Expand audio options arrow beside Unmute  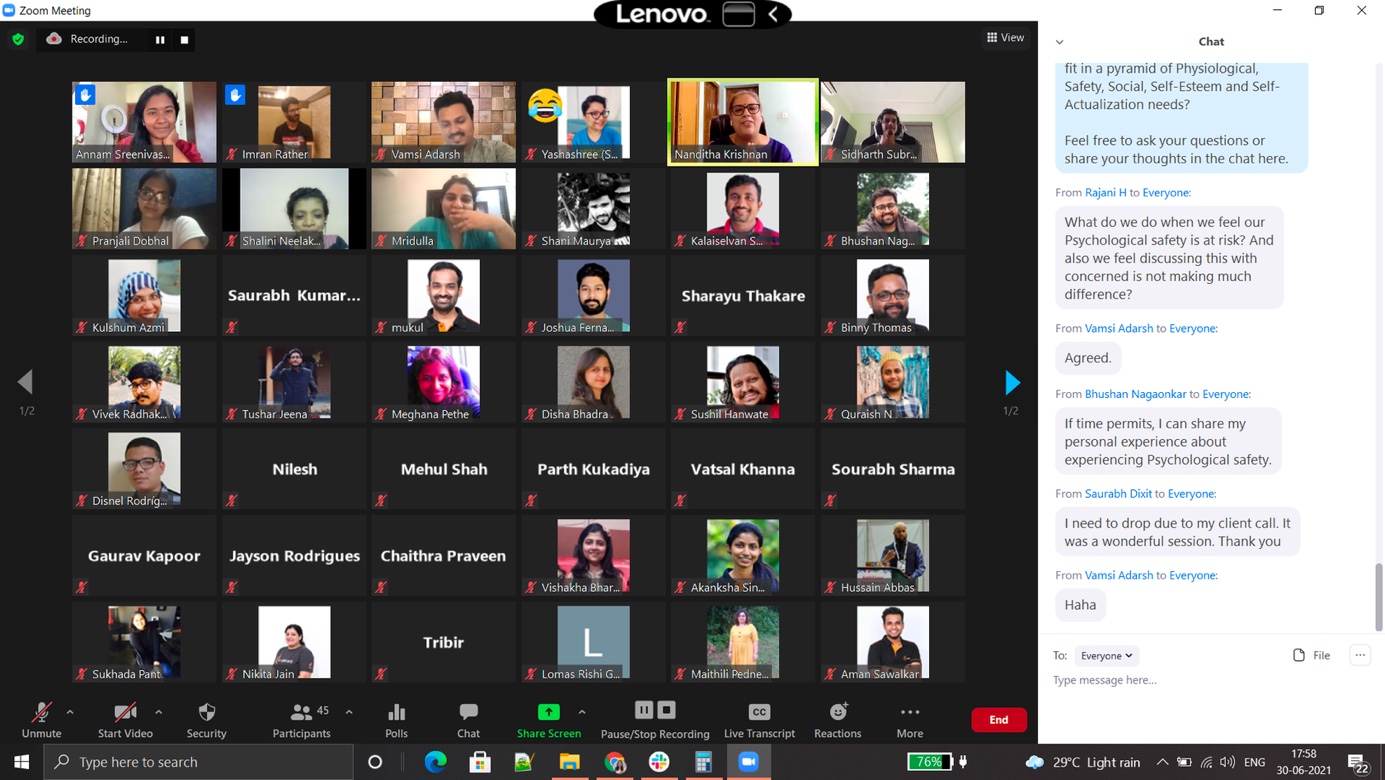(x=70, y=712)
